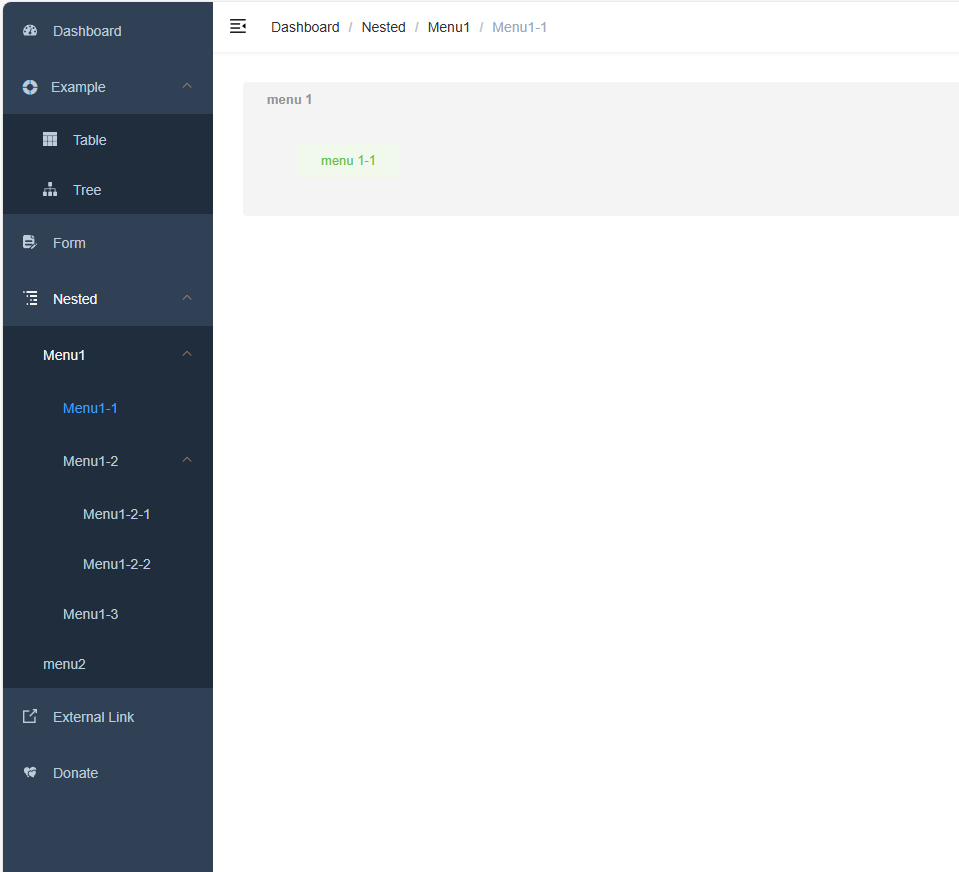Click the Example lifebuoy icon
Screen dimensions: 959x872
tap(30, 87)
